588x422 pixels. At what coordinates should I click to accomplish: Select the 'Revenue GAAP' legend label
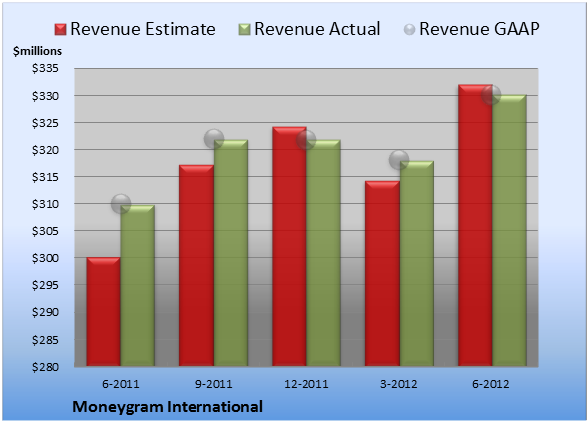[479, 29]
